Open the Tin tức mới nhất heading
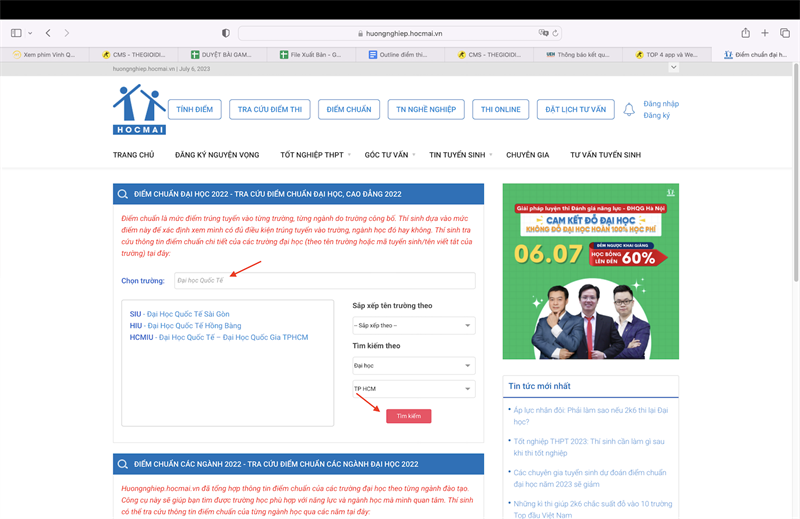800x519 pixels. (x=539, y=386)
